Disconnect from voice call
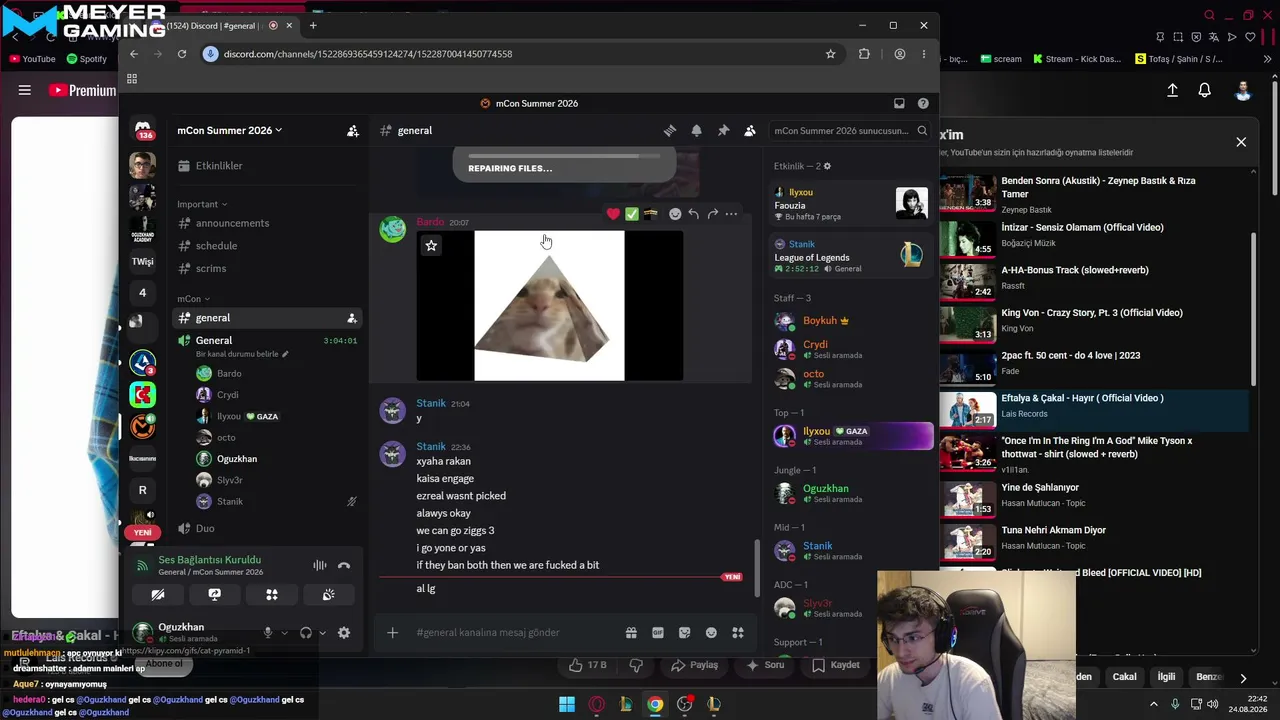 [x=344, y=566]
